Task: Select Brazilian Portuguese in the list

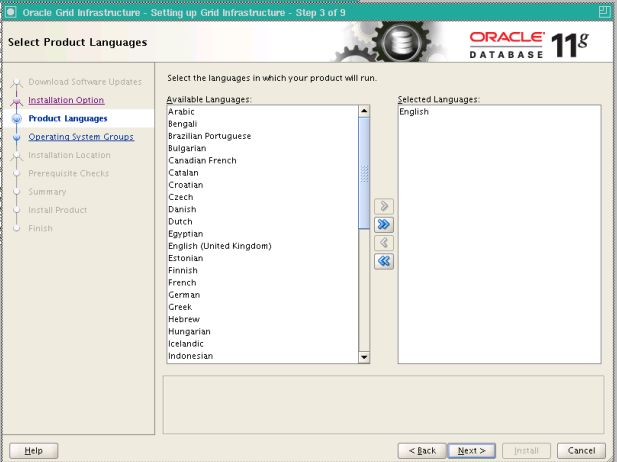Action: [262, 136]
